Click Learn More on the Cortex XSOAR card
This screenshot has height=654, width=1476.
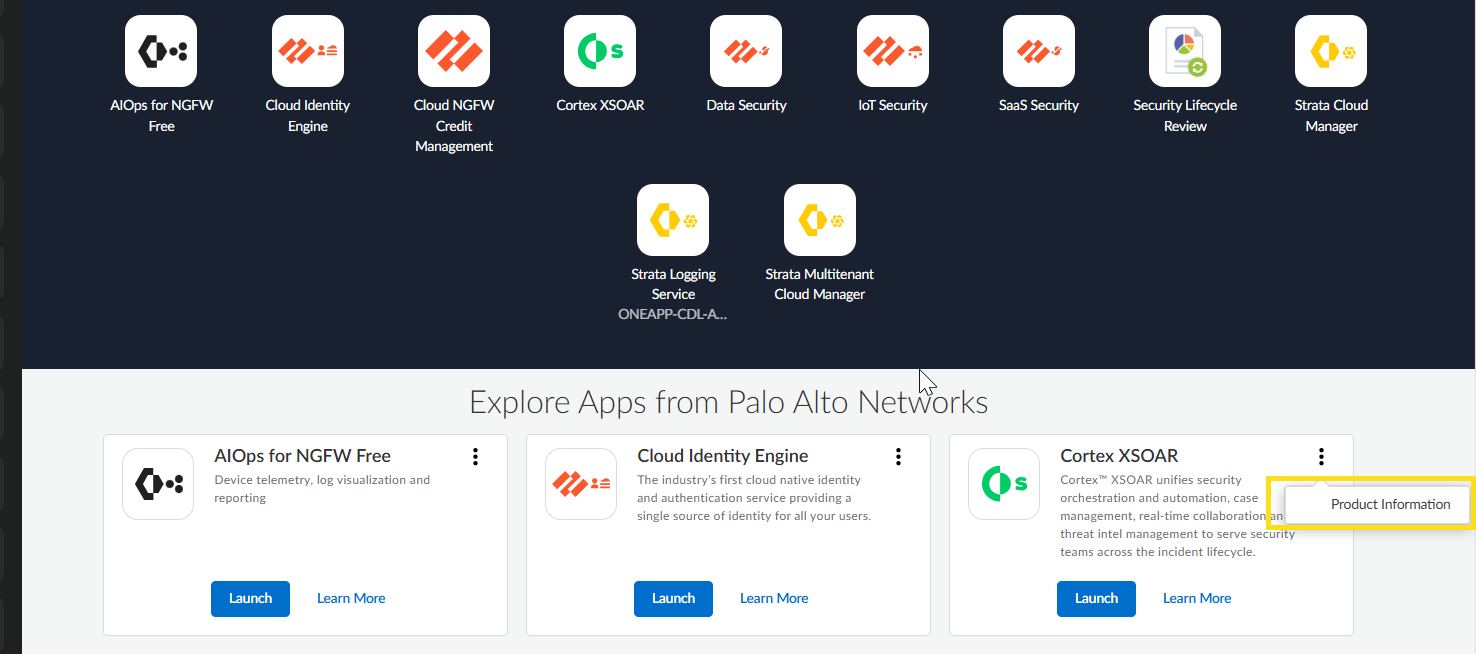[x=1197, y=598]
